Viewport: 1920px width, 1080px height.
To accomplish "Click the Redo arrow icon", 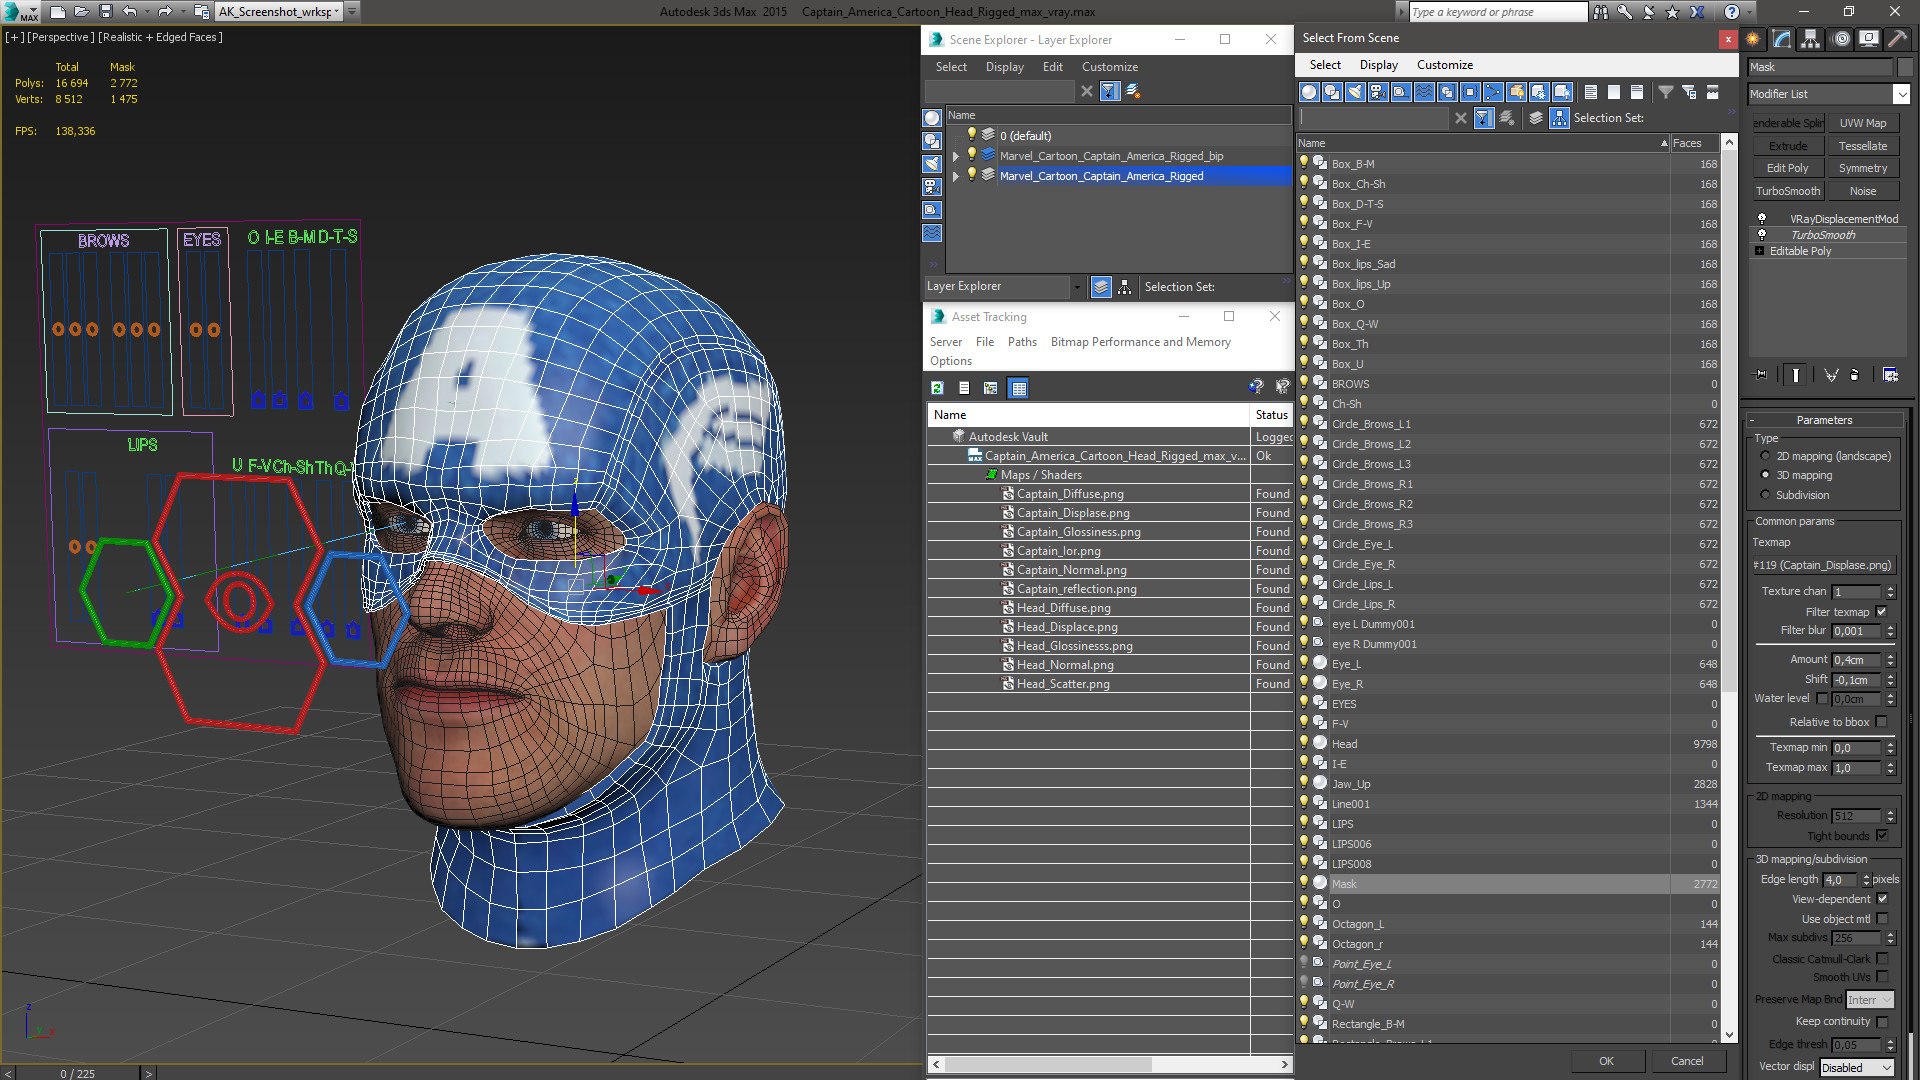I will coord(166,12).
